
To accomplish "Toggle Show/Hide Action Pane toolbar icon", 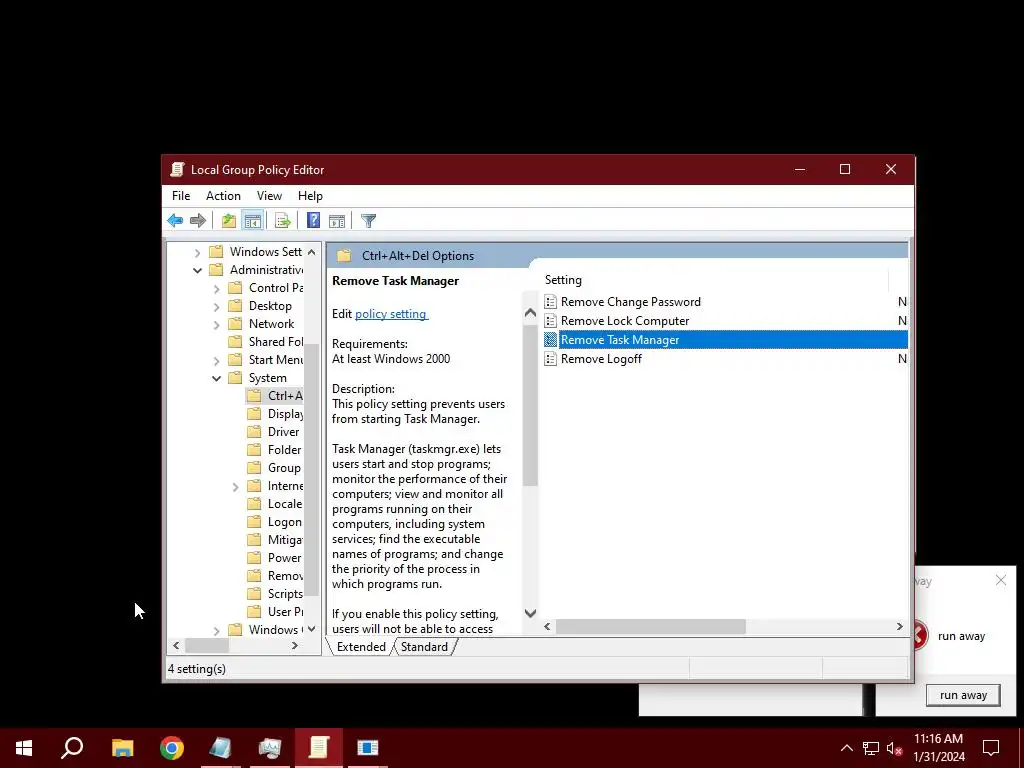I will [x=337, y=221].
